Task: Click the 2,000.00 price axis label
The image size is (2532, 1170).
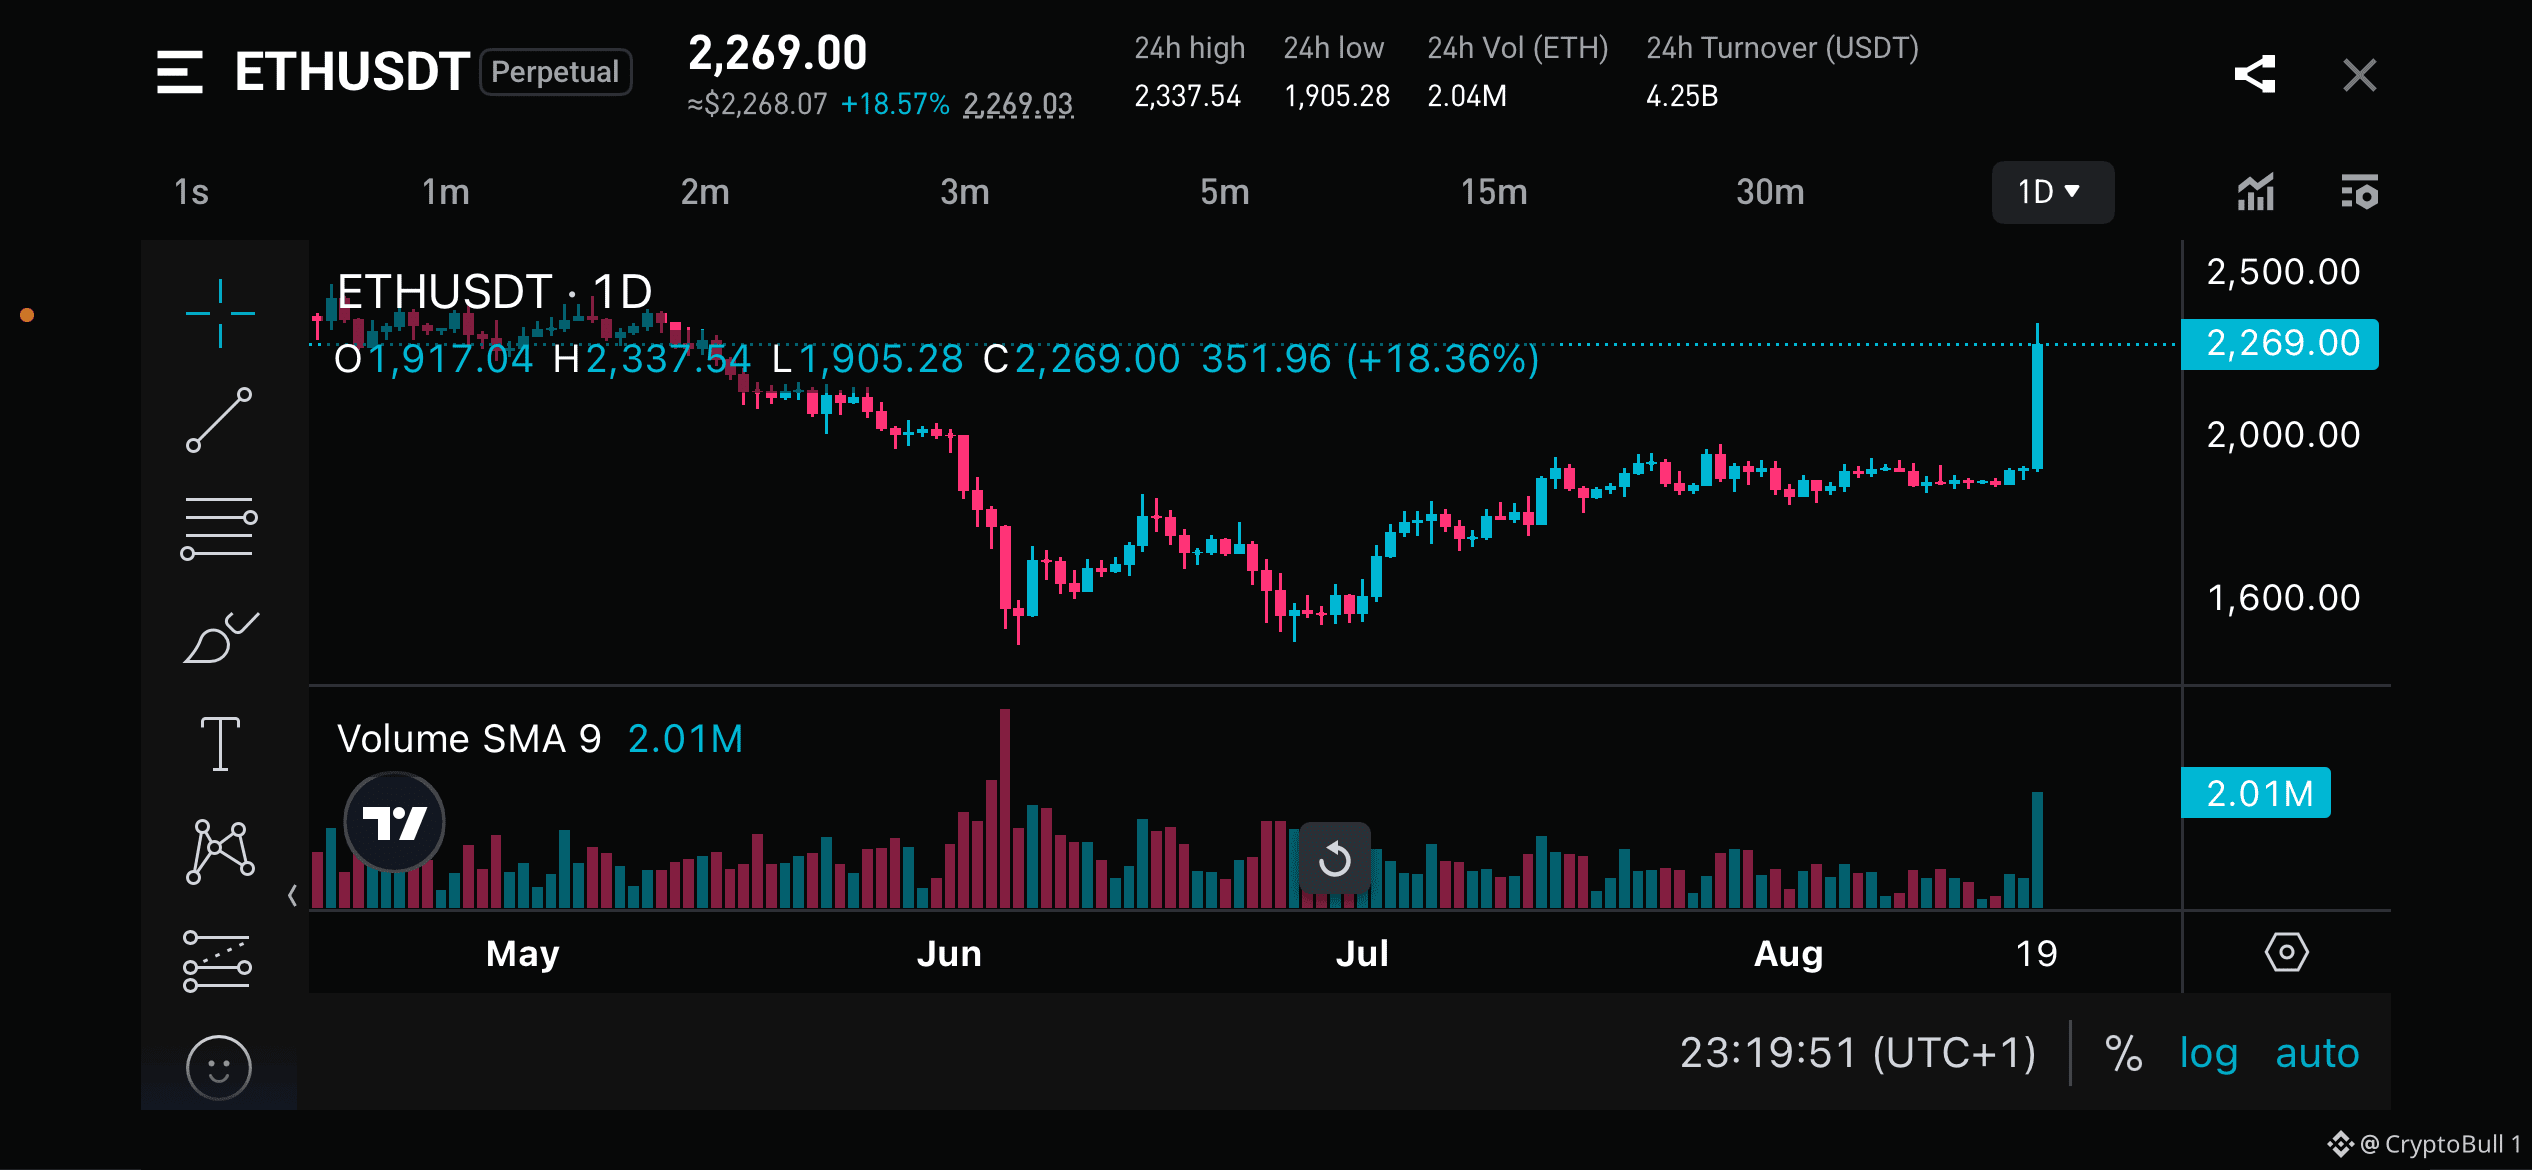Action: pyautogui.click(x=2284, y=435)
